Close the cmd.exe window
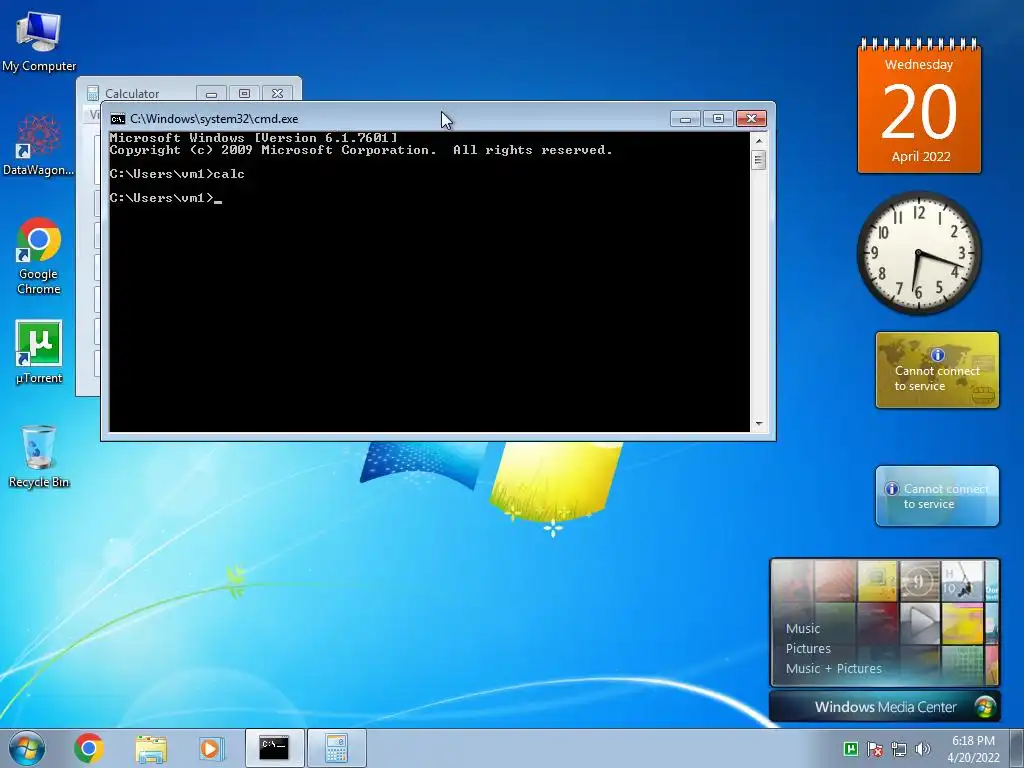Image resolution: width=1024 pixels, height=768 pixels. [751, 119]
